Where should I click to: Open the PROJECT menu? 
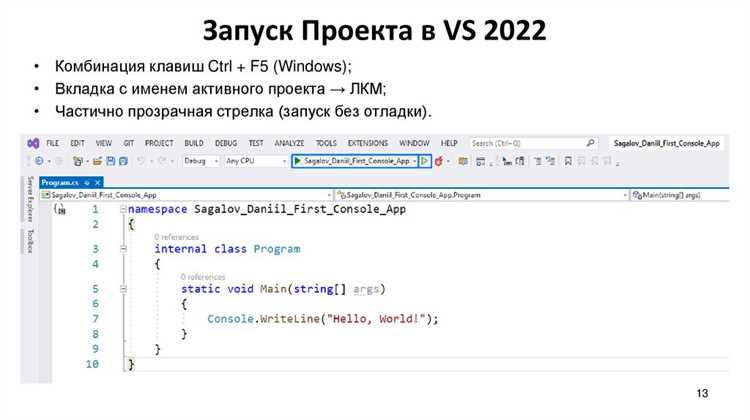159,143
